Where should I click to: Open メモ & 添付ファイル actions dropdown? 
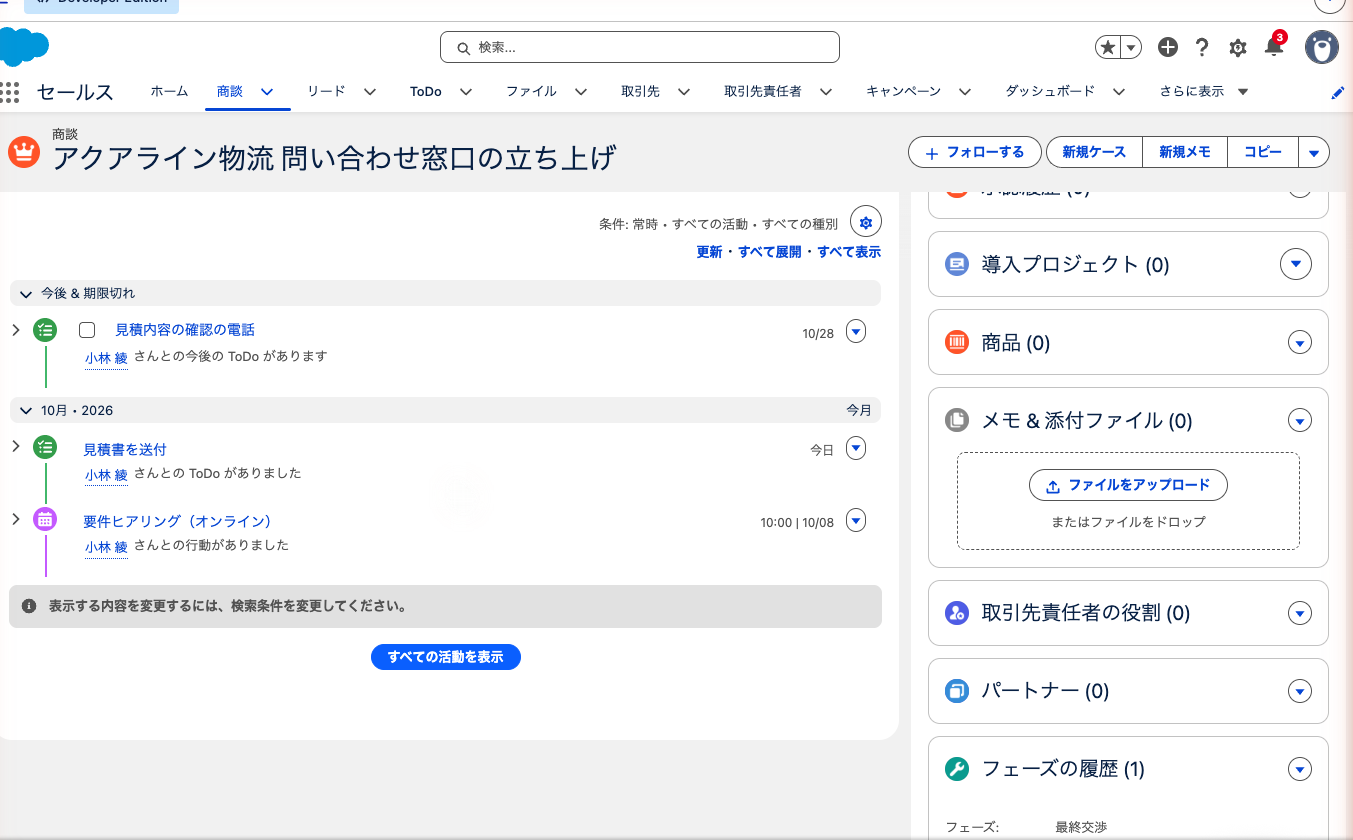click(1300, 421)
